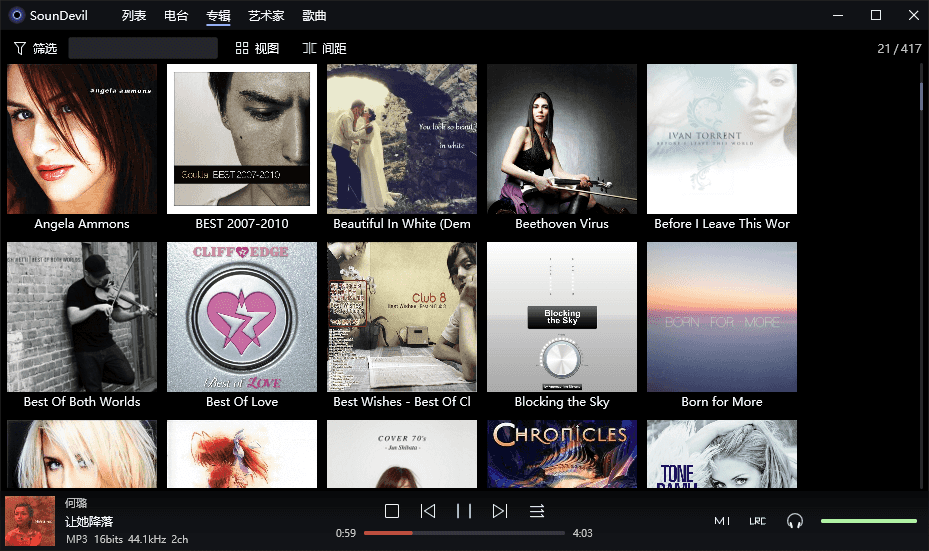The height and width of the screenshot is (551, 929).
Task: Open the Best Of Love album cover
Action: [x=242, y=316]
